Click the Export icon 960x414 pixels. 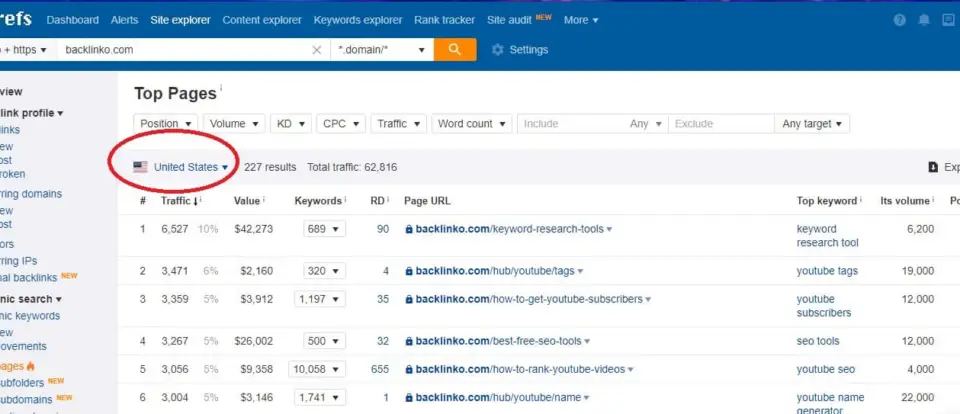tap(933, 167)
